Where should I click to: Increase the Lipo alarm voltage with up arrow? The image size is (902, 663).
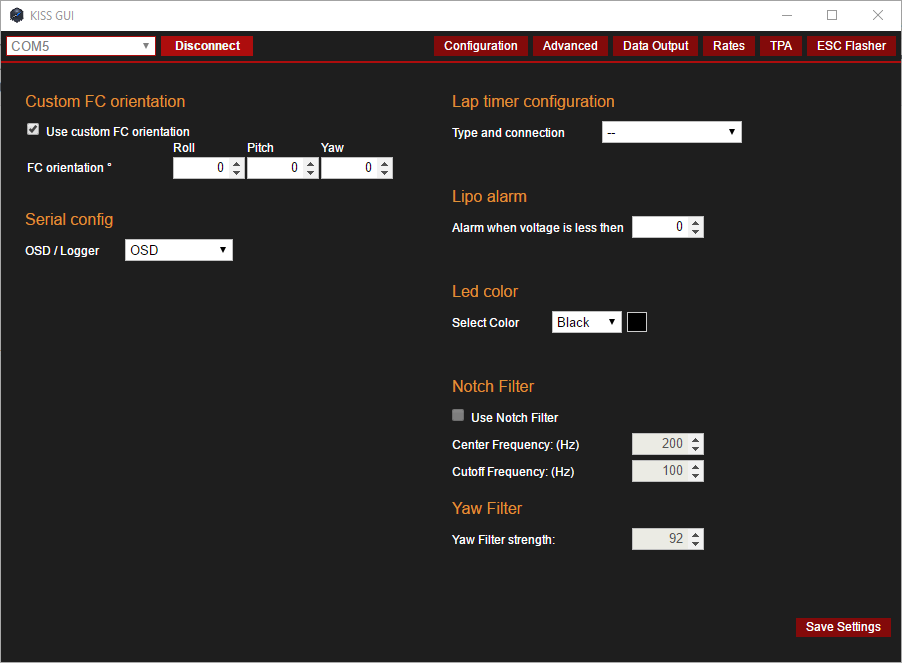pos(696,223)
